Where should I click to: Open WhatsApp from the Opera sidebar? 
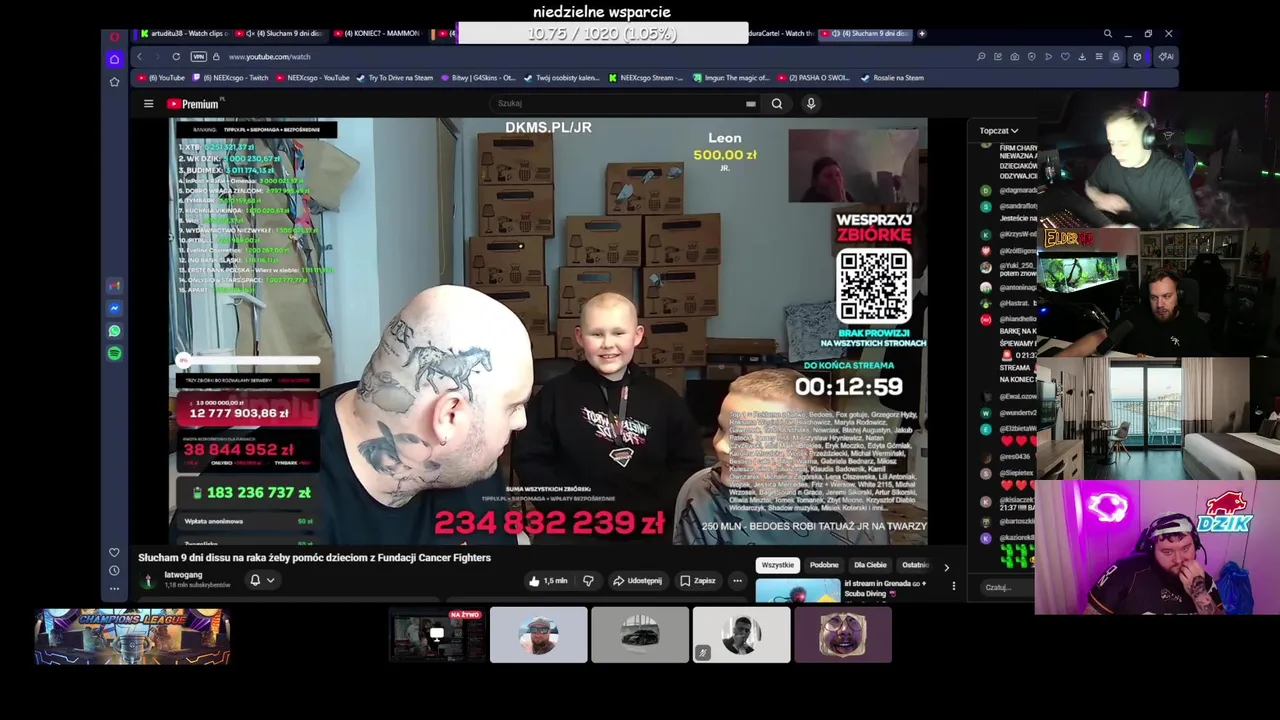[x=114, y=331]
